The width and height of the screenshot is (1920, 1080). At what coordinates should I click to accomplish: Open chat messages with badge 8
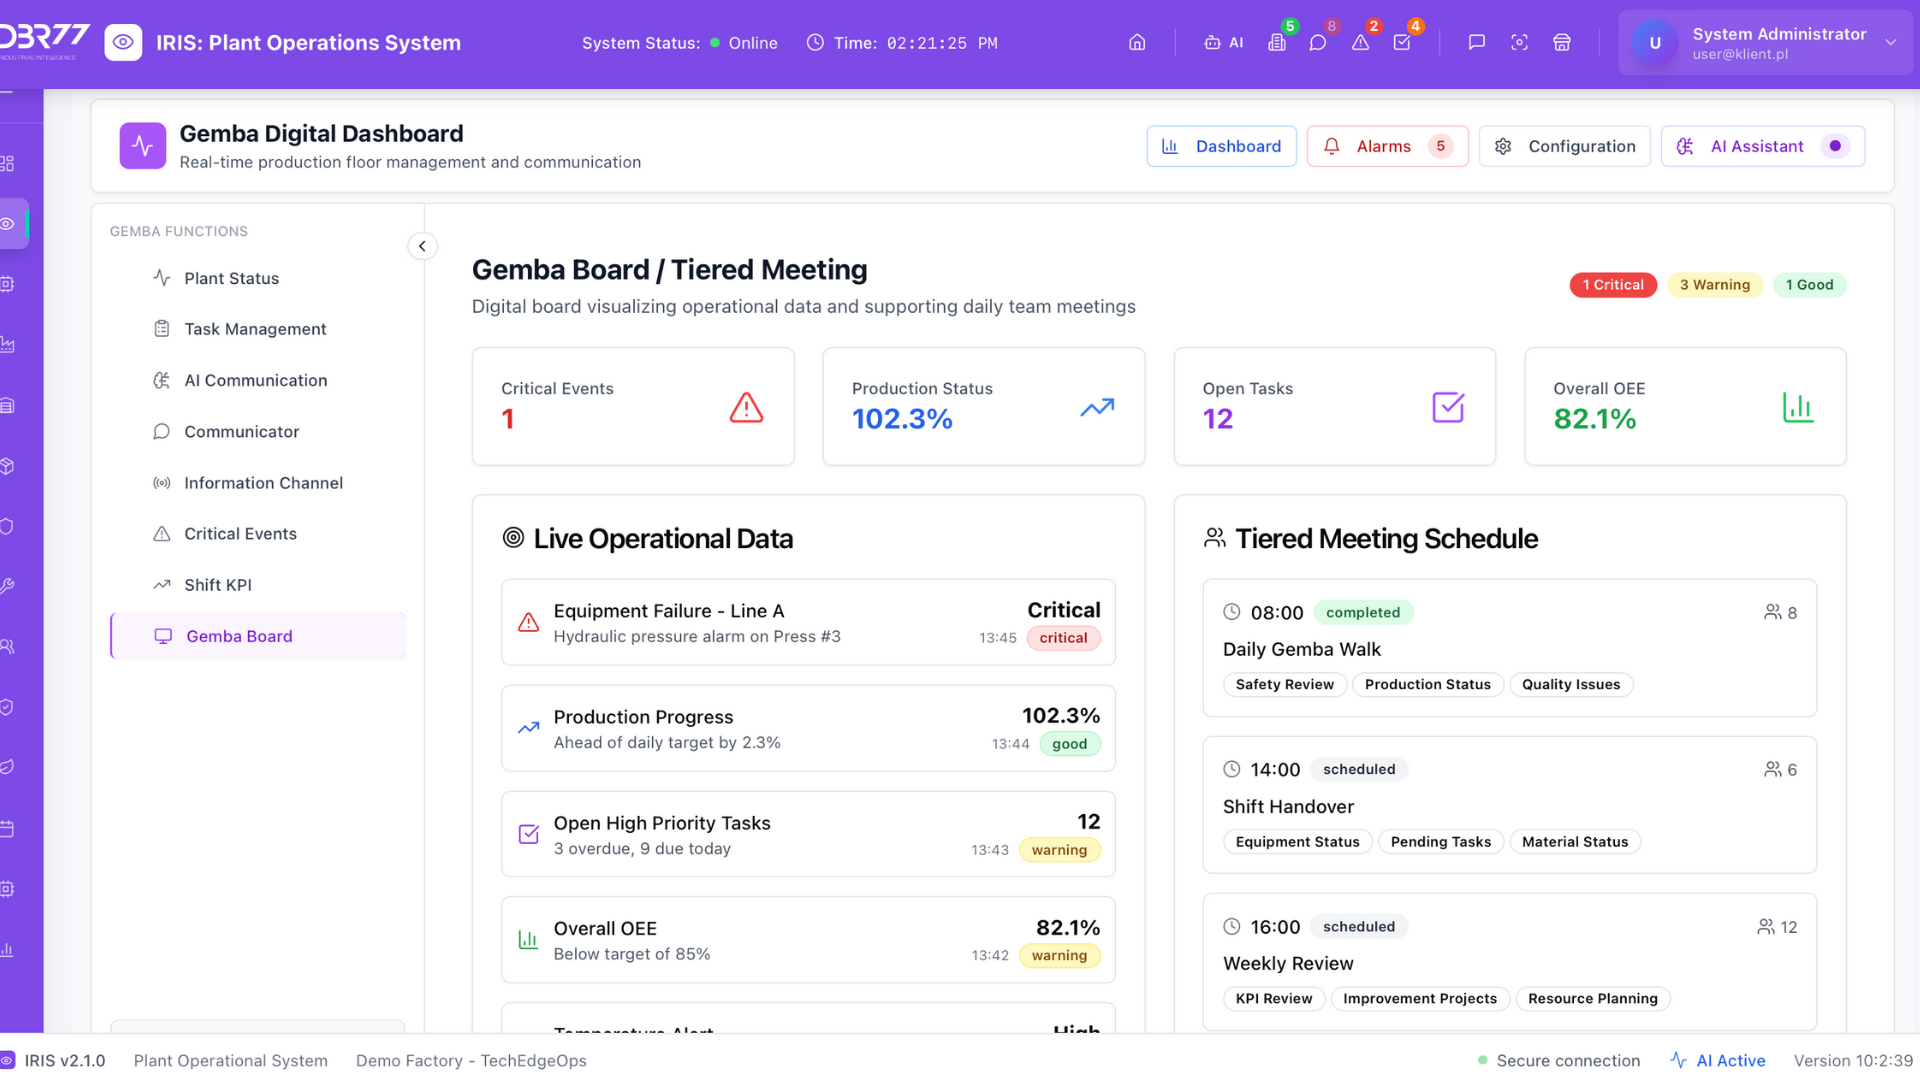1318,43
